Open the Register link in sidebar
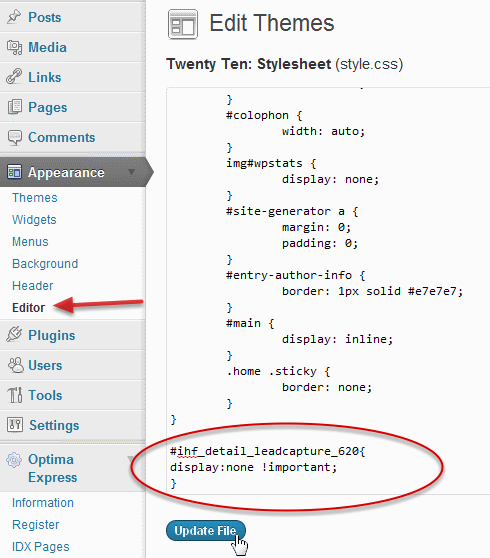This screenshot has height=558, width=490. click(36, 525)
